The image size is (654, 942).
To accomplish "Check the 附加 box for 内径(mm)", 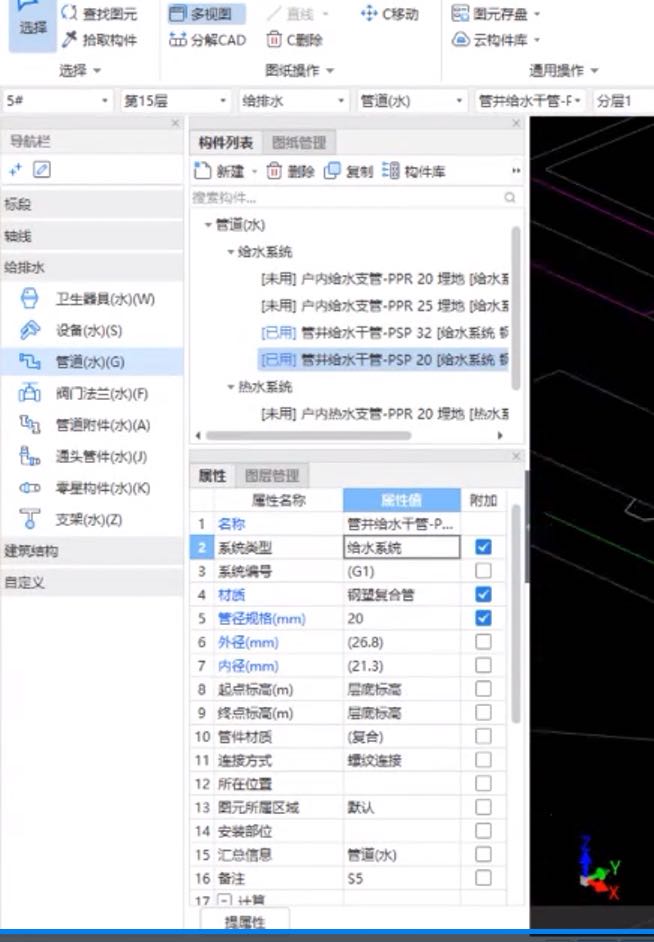I will (x=483, y=665).
